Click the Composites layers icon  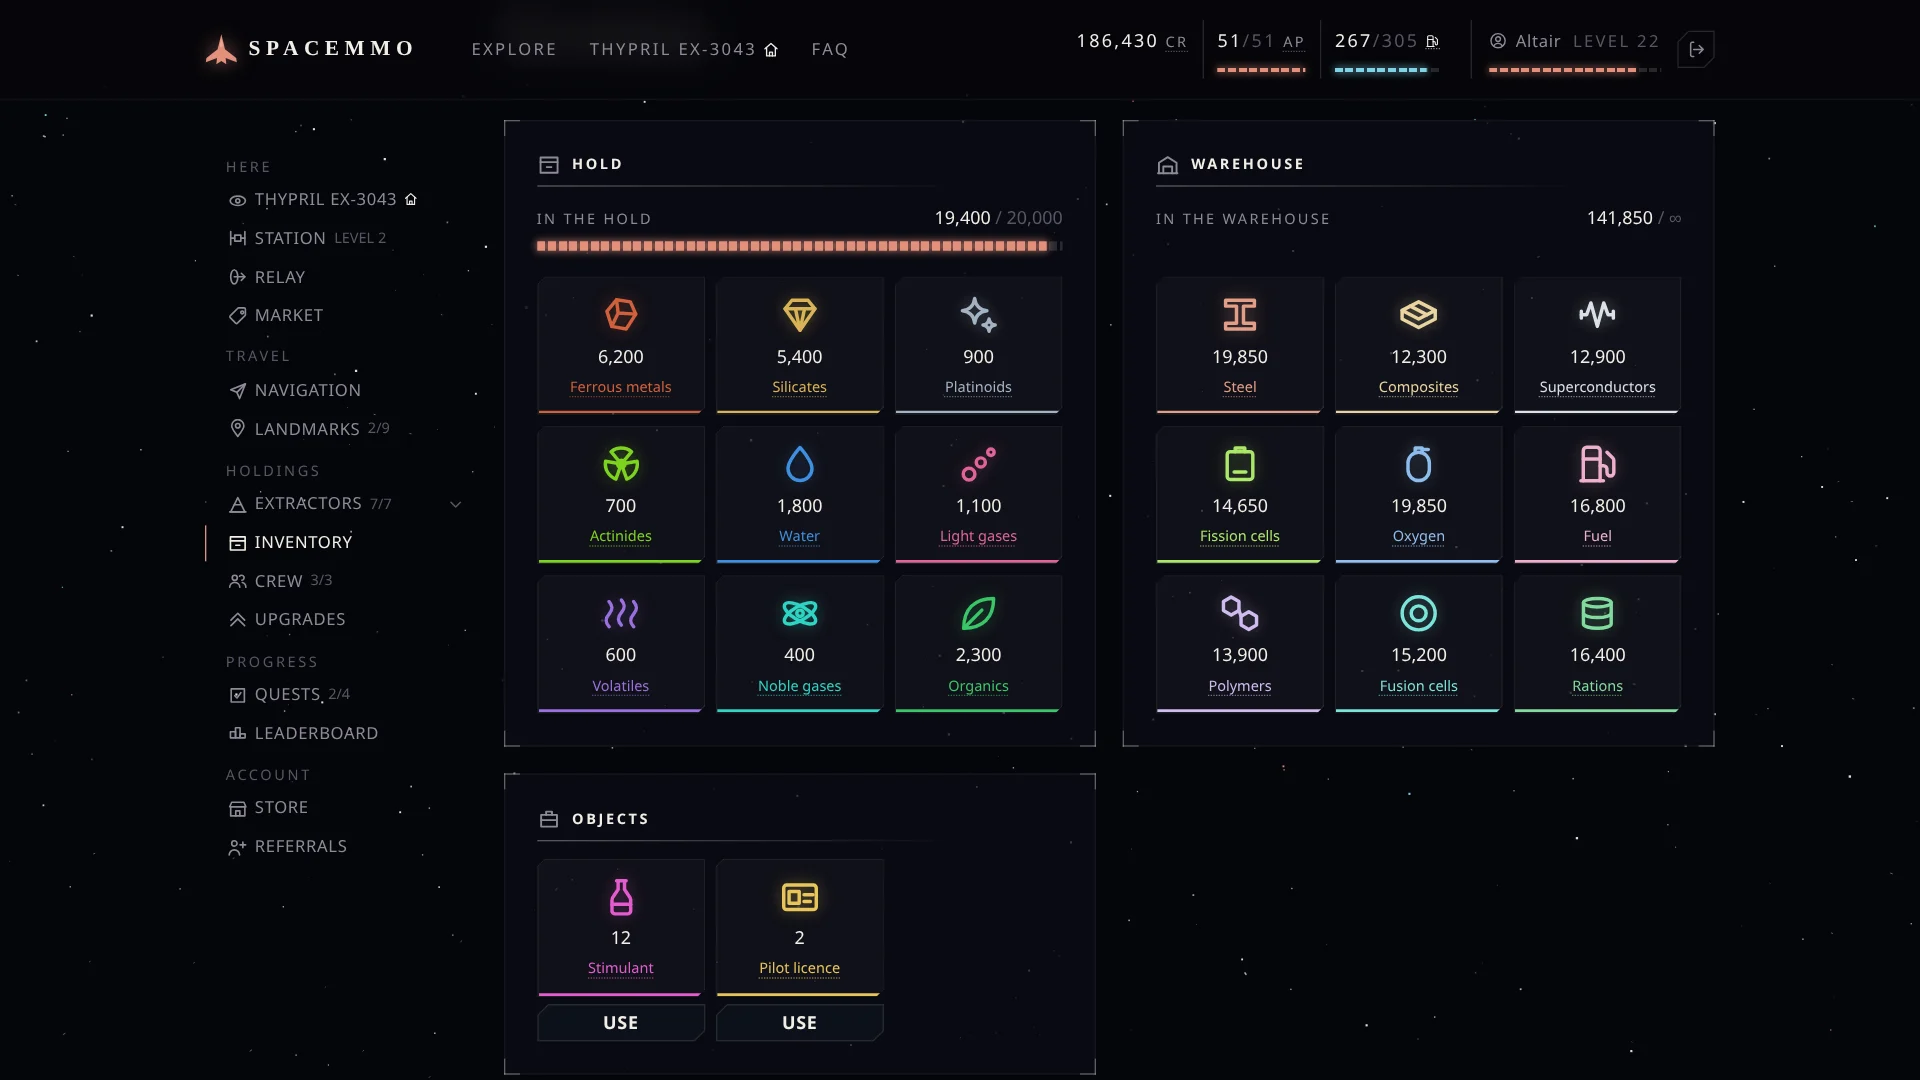pyautogui.click(x=1418, y=315)
